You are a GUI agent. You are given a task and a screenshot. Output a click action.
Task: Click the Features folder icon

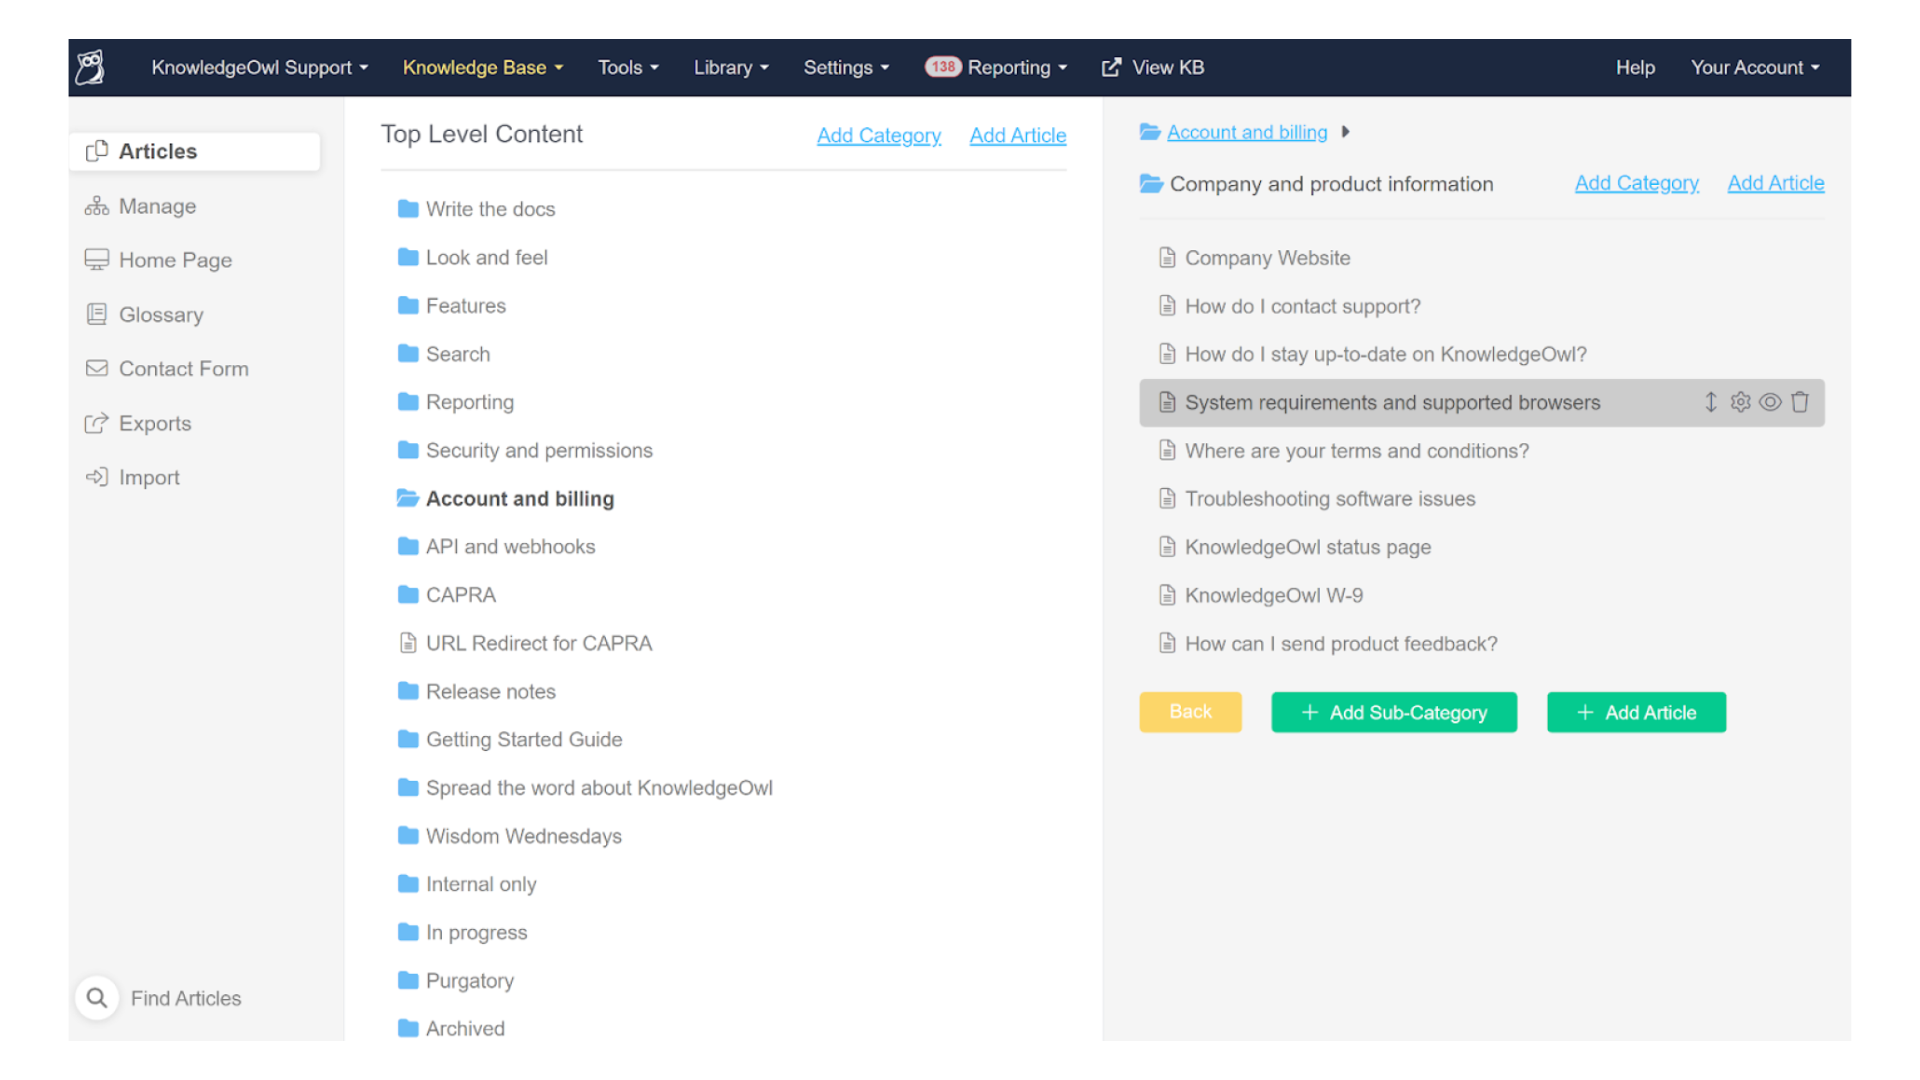pos(408,305)
